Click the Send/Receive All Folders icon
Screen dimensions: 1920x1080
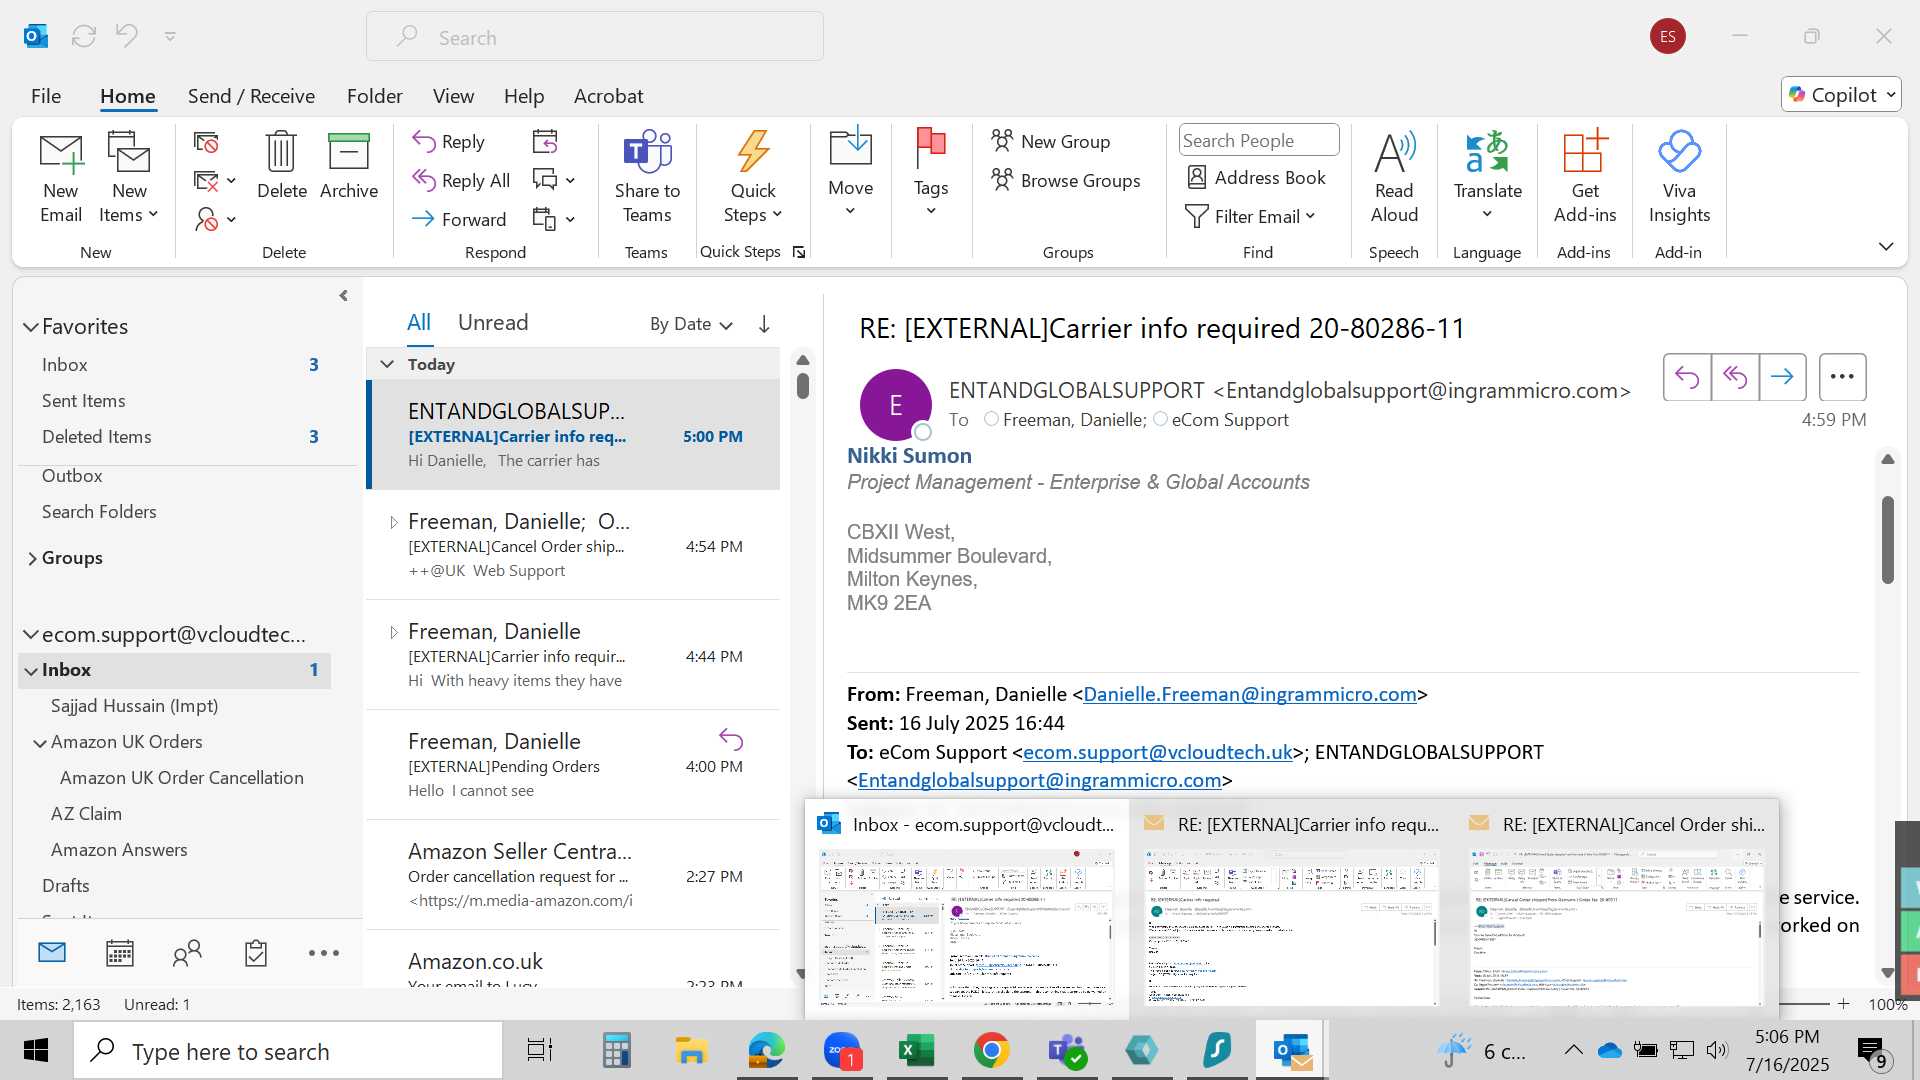(84, 36)
